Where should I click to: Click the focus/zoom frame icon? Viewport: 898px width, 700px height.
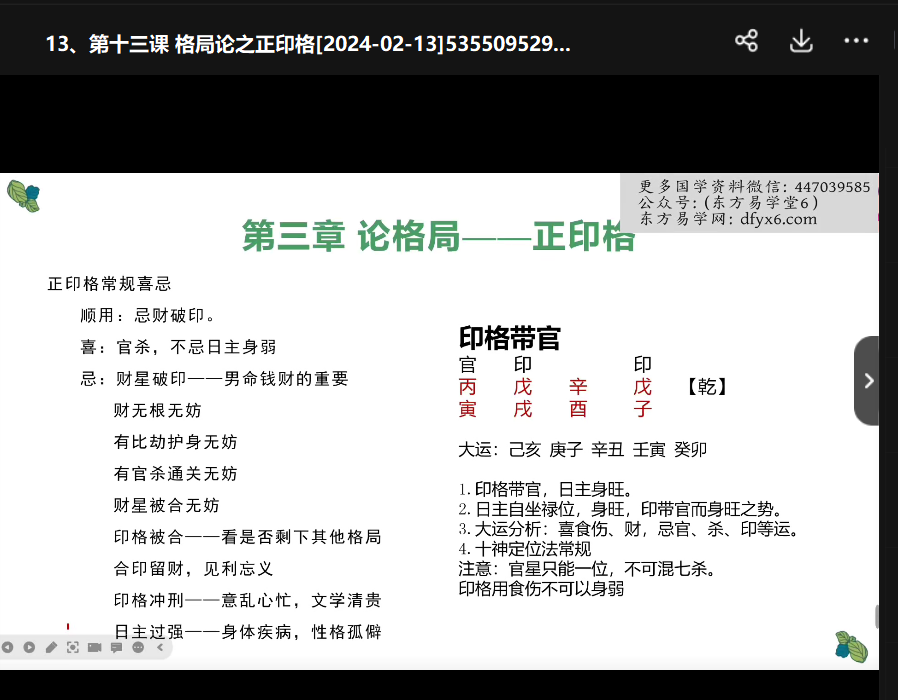pyautogui.click(x=73, y=647)
